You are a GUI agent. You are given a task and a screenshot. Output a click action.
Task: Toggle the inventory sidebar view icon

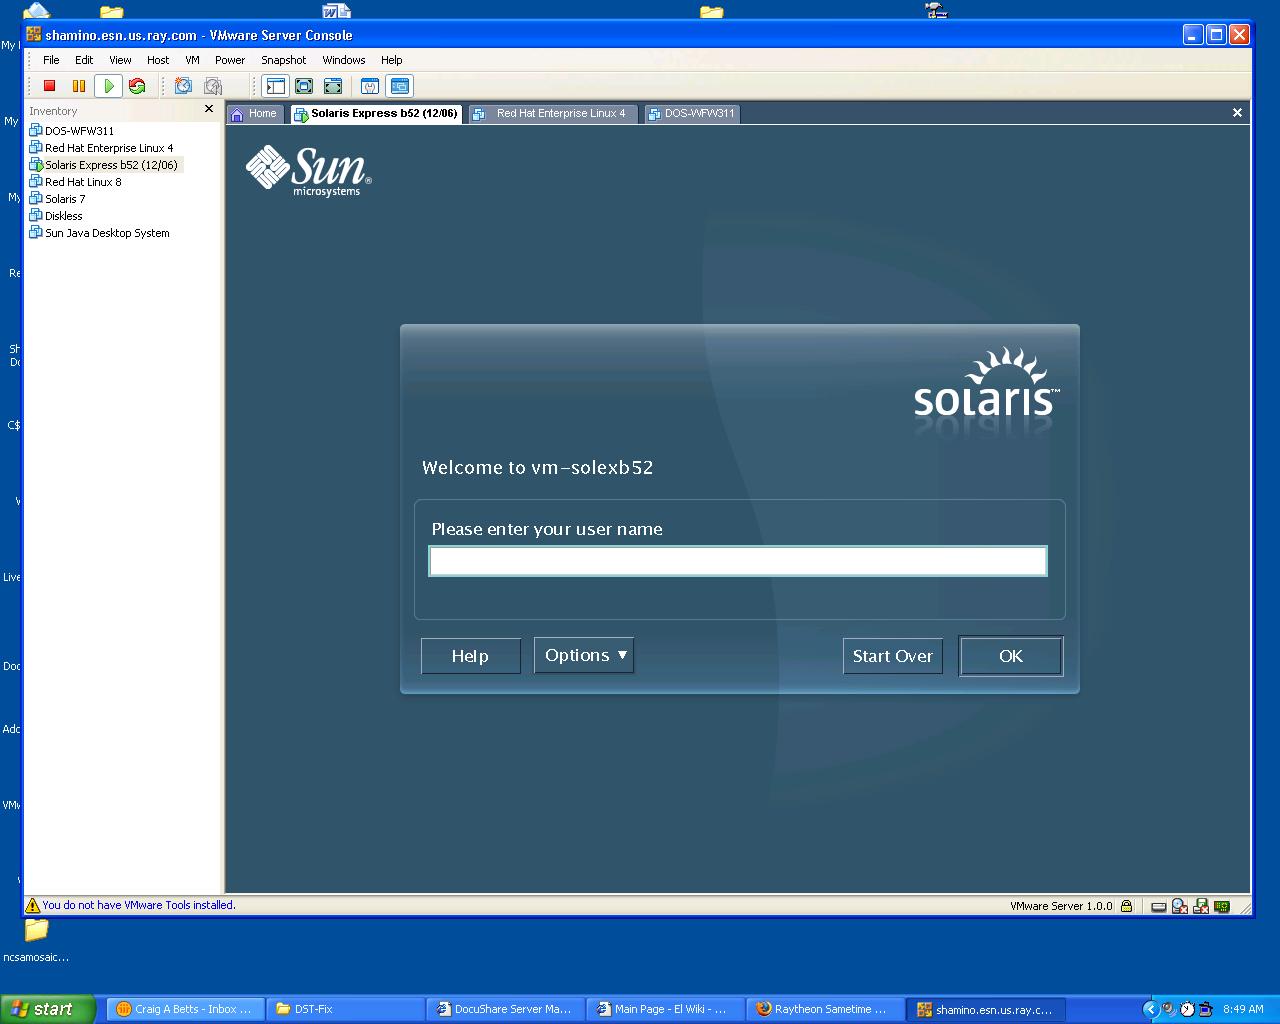pos(276,86)
